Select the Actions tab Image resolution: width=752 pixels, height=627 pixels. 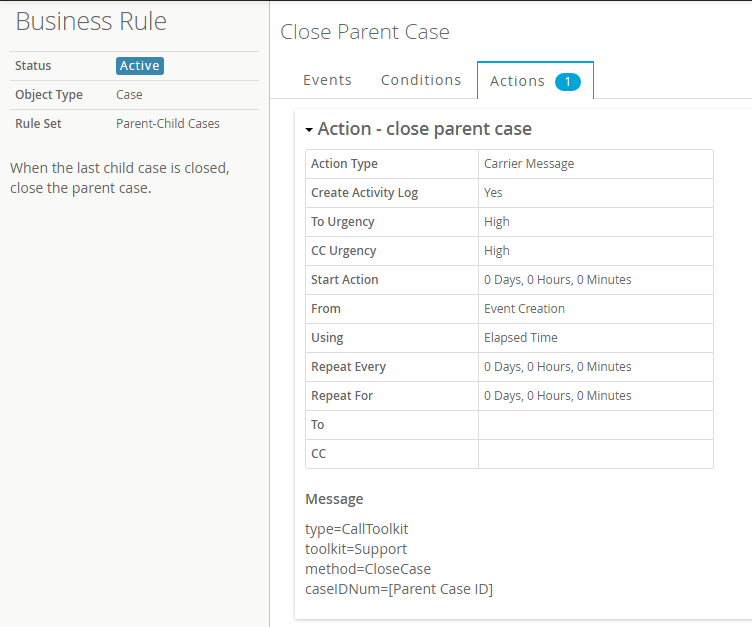pyautogui.click(x=517, y=81)
